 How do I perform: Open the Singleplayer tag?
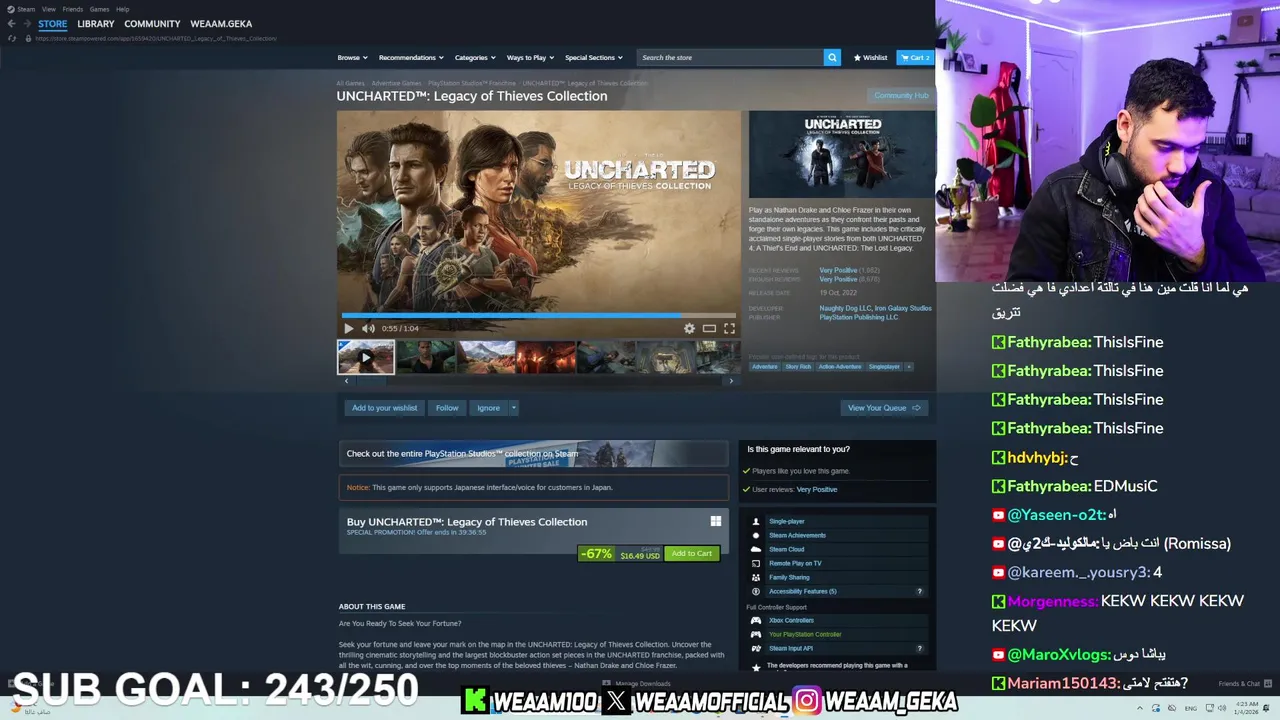point(884,367)
